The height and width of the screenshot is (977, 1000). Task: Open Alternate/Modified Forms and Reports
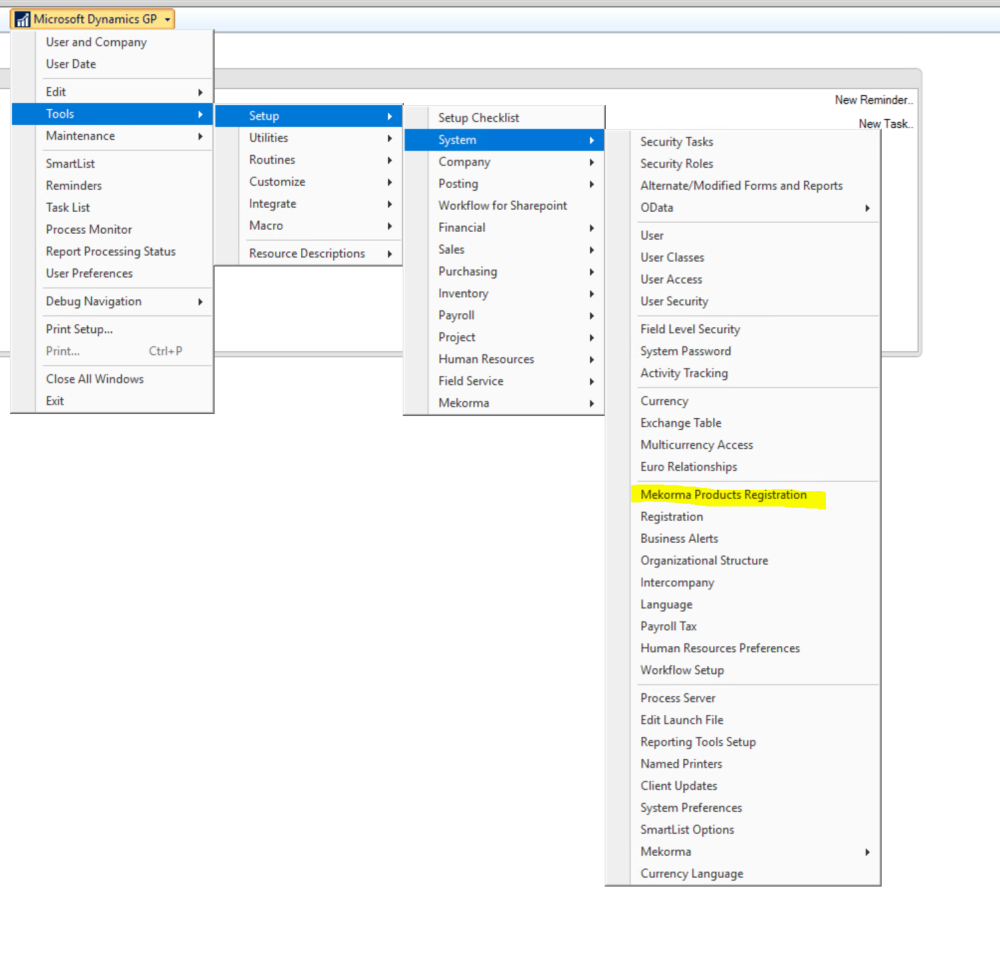click(x=741, y=186)
